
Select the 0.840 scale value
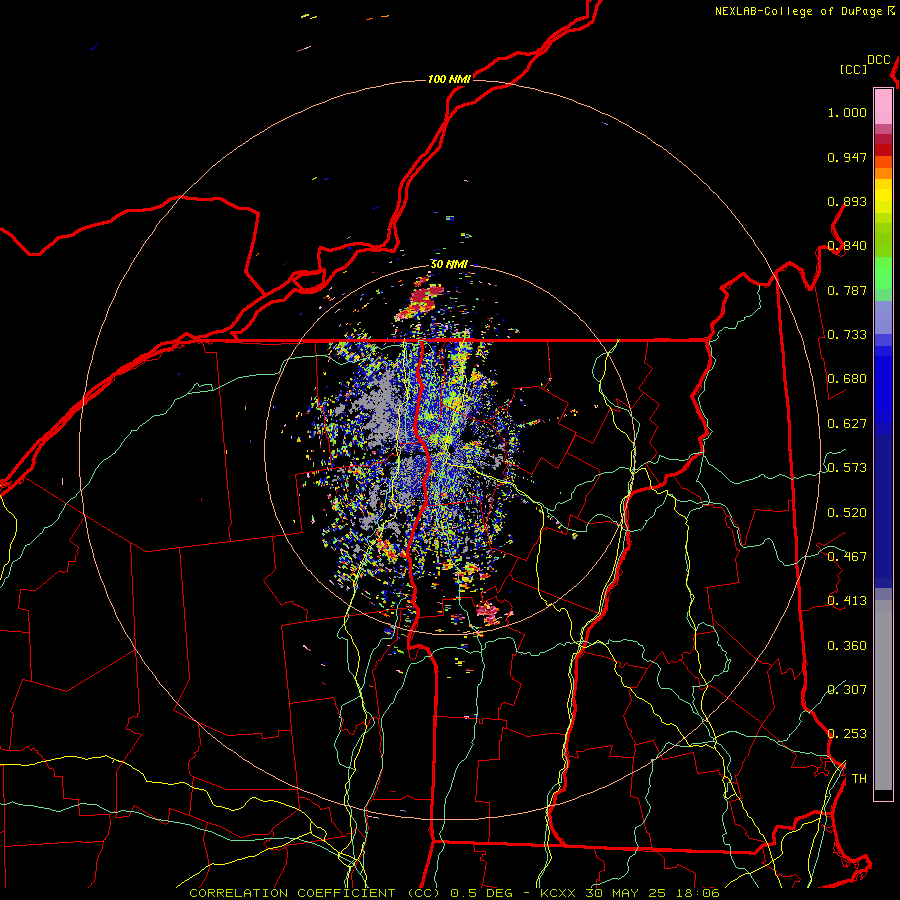coord(847,246)
